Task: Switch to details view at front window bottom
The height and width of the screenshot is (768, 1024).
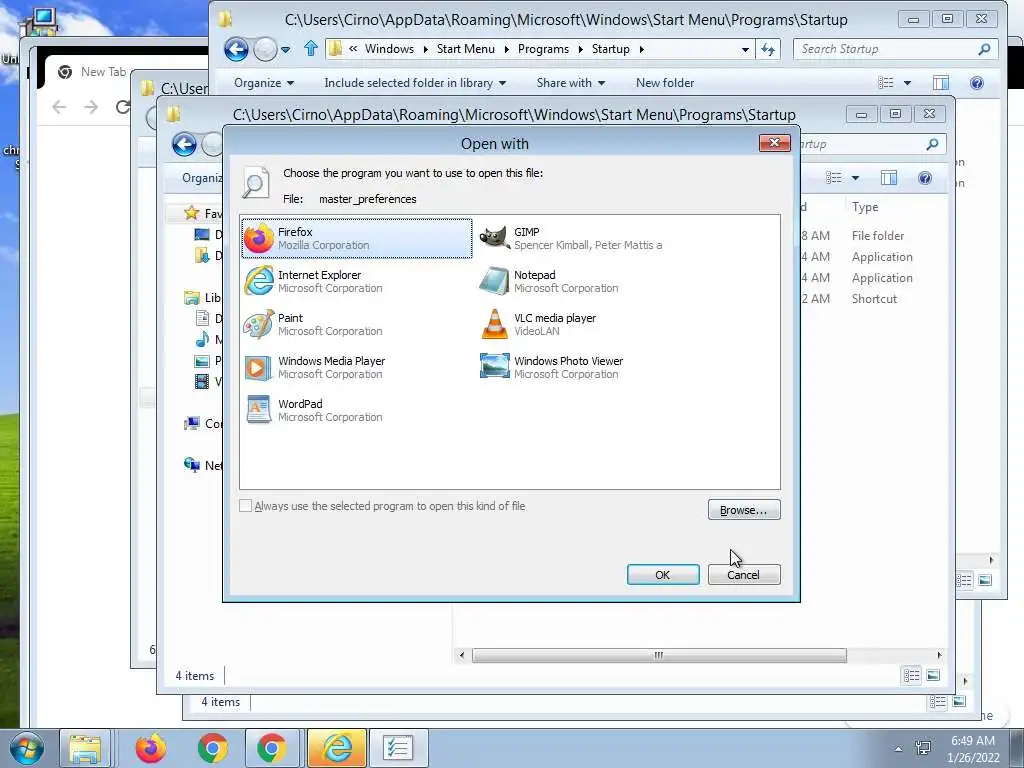Action: 912,675
